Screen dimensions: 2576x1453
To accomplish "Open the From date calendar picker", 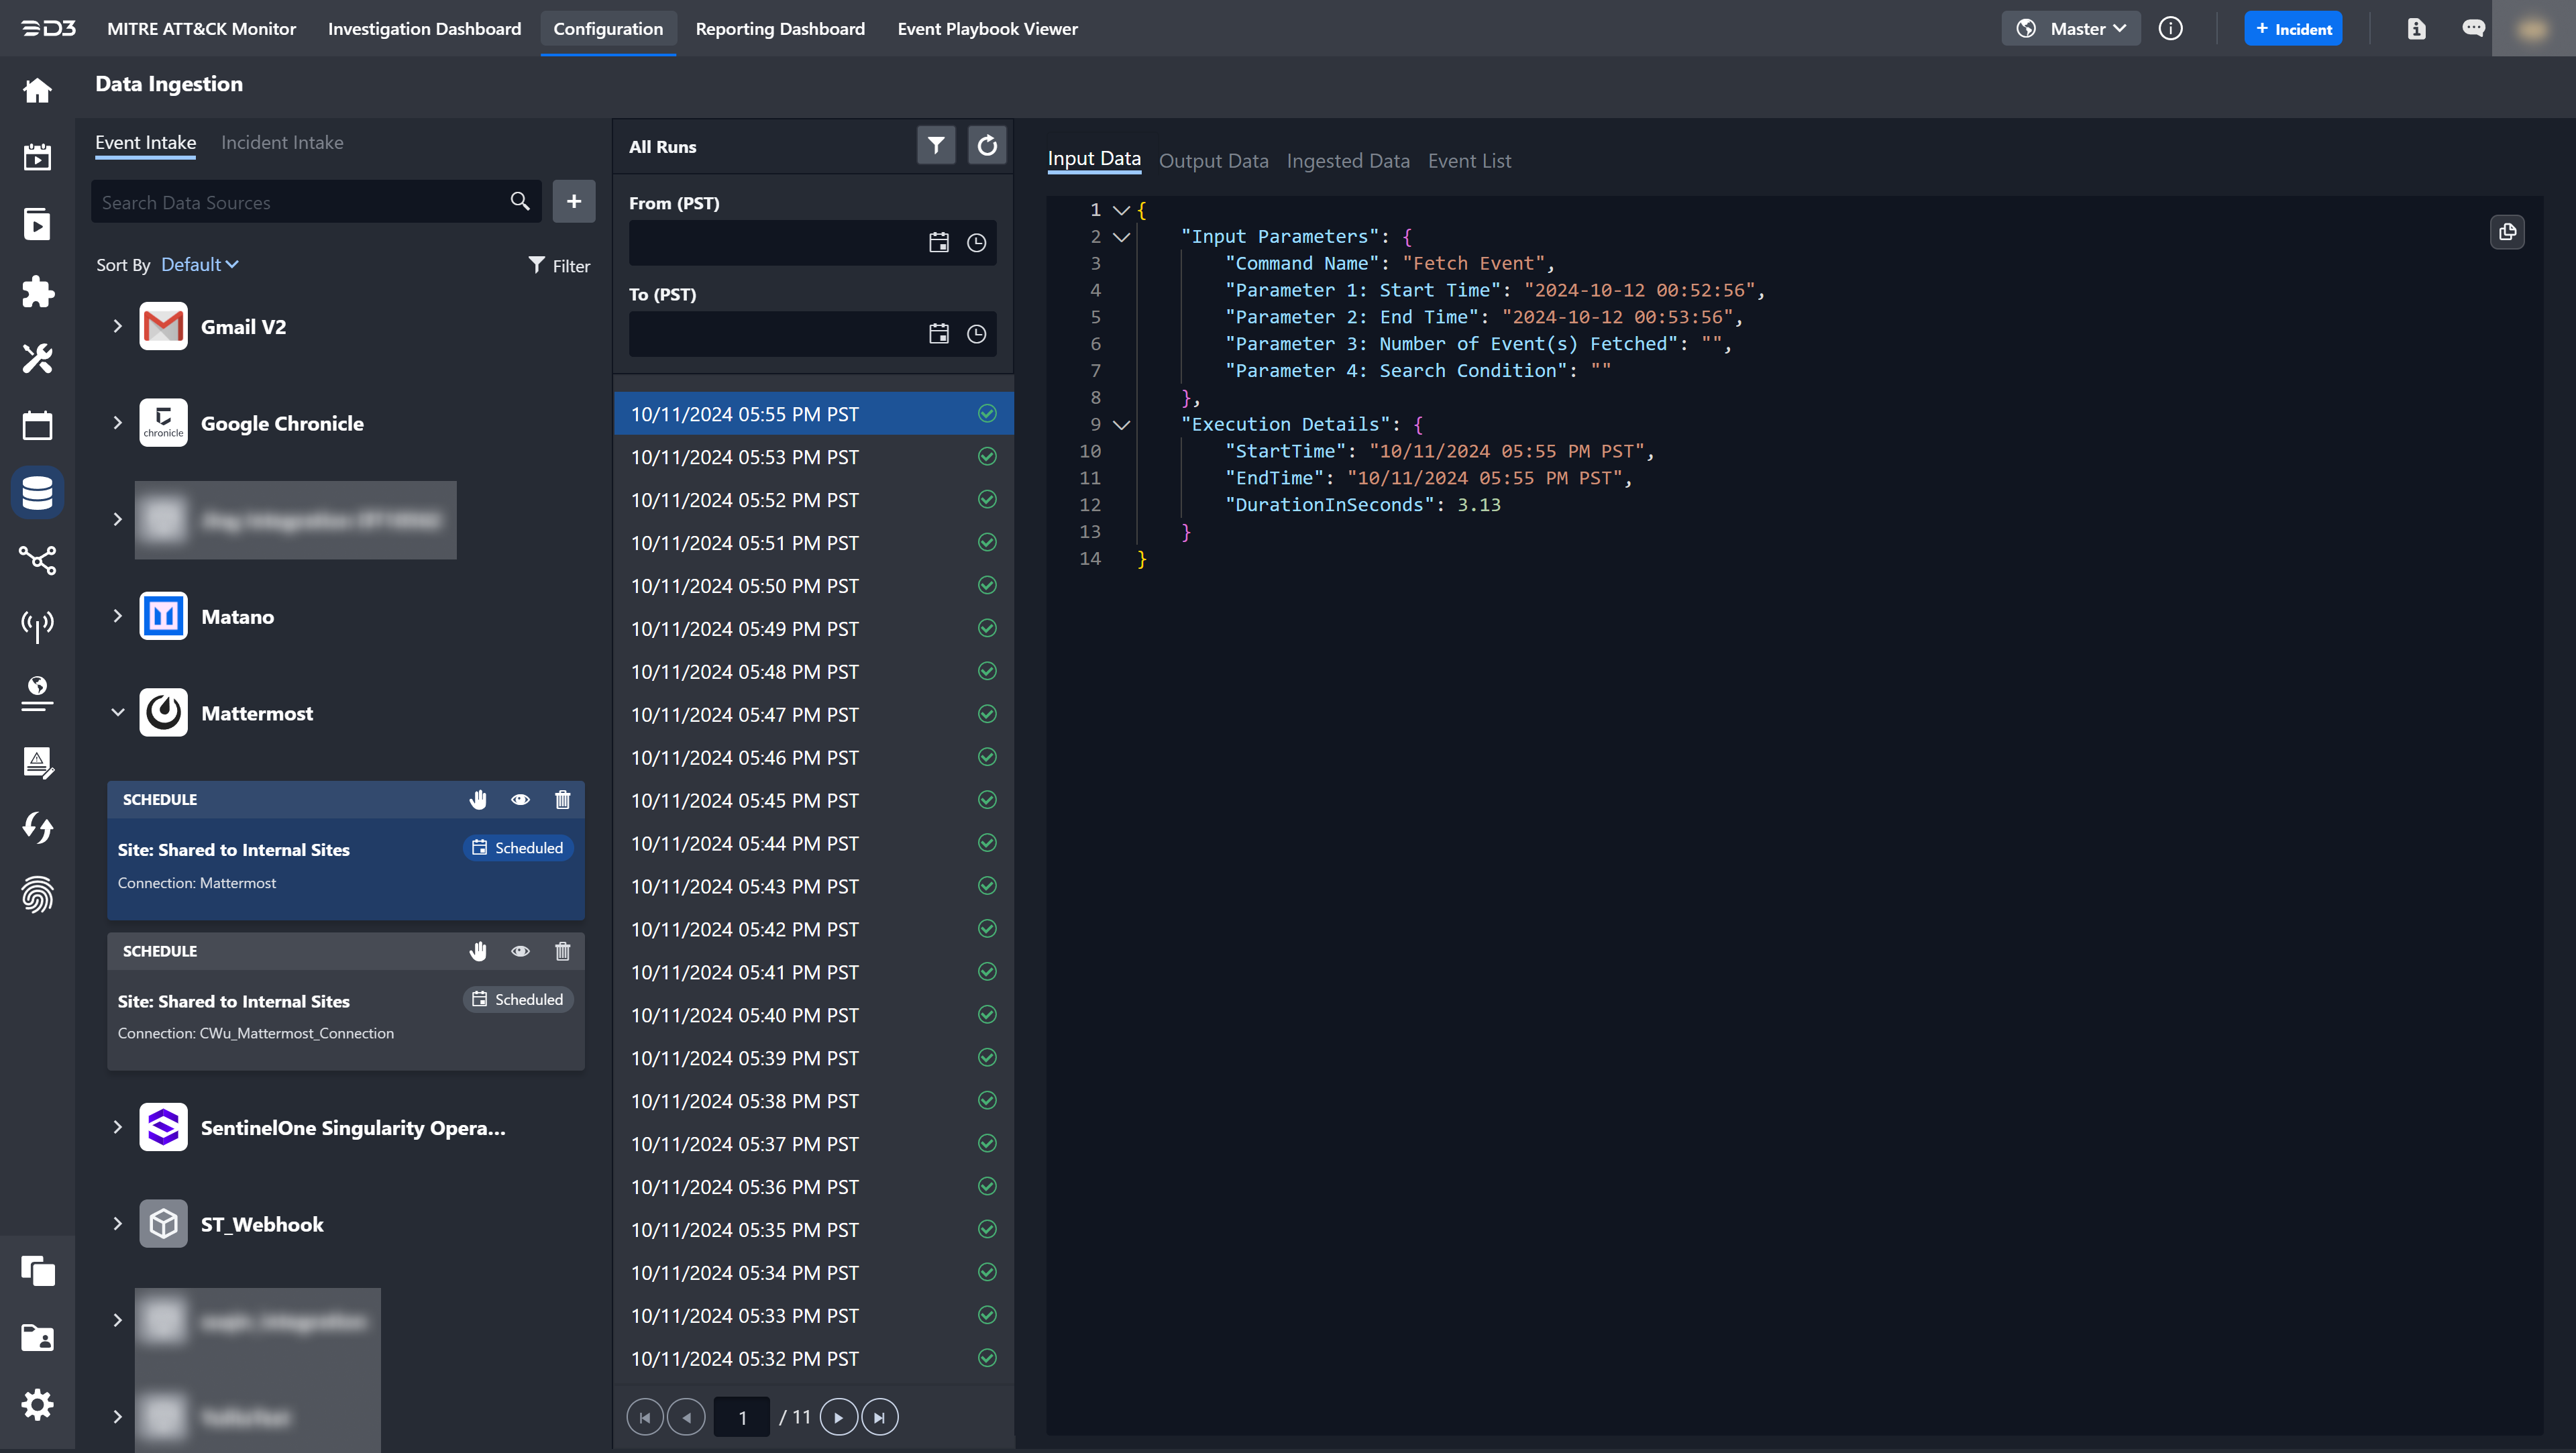I will point(938,243).
